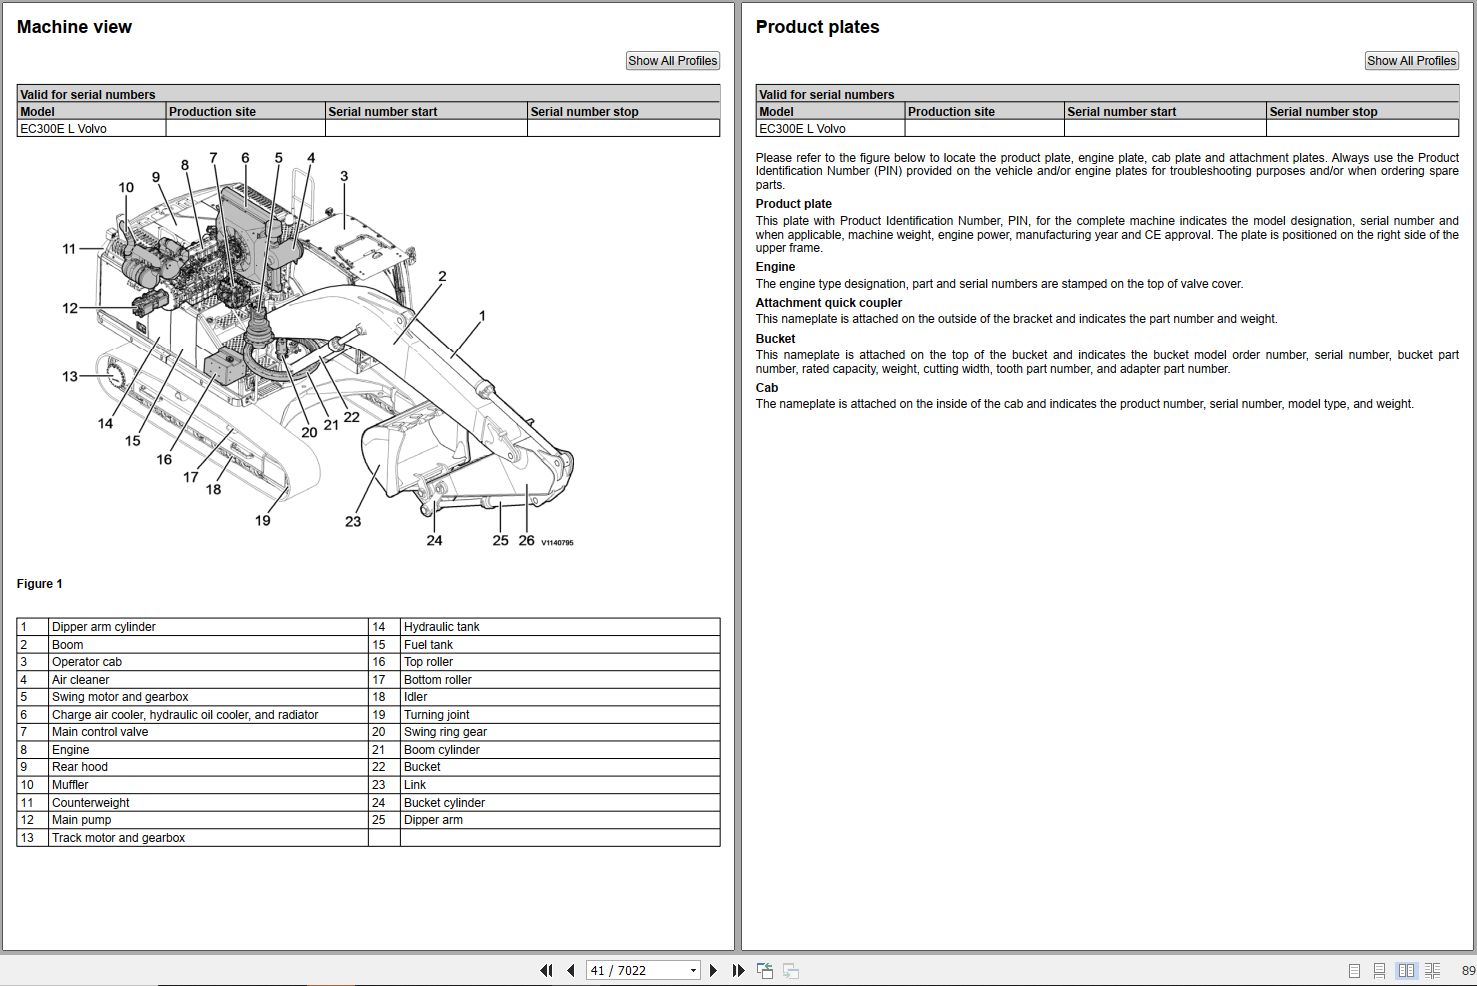
Task: Go to the first page
Action: click(x=546, y=970)
